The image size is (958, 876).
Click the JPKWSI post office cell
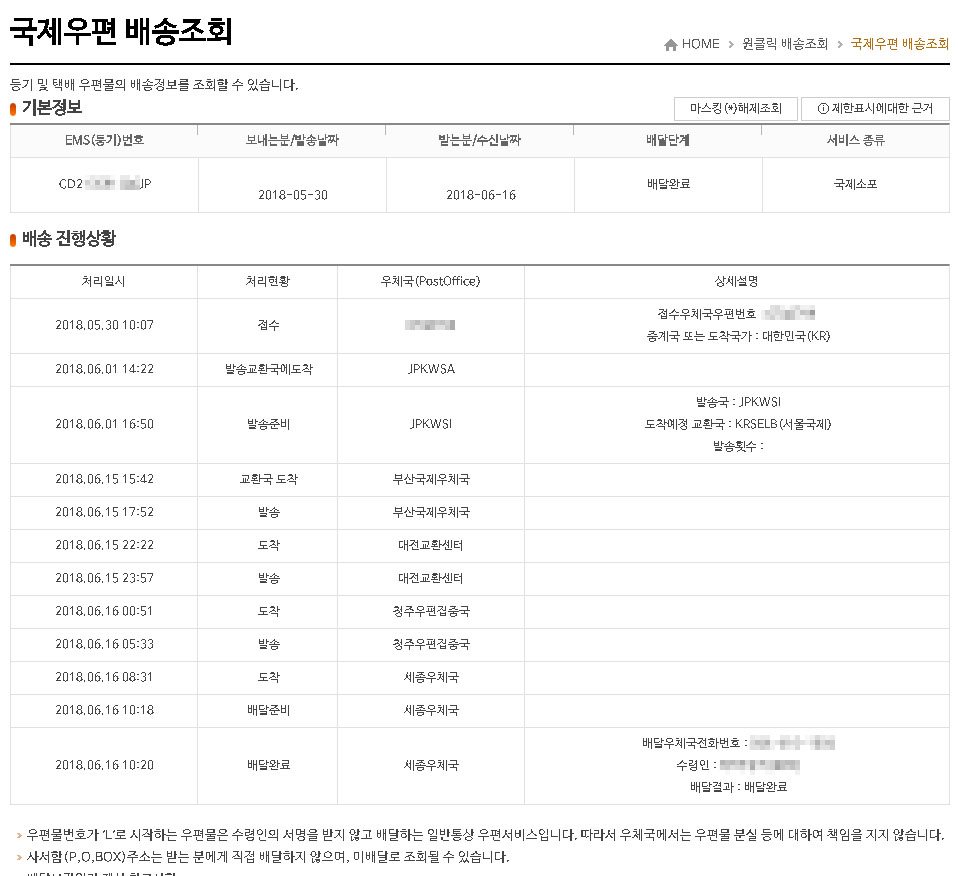pyautogui.click(x=431, y=425)
